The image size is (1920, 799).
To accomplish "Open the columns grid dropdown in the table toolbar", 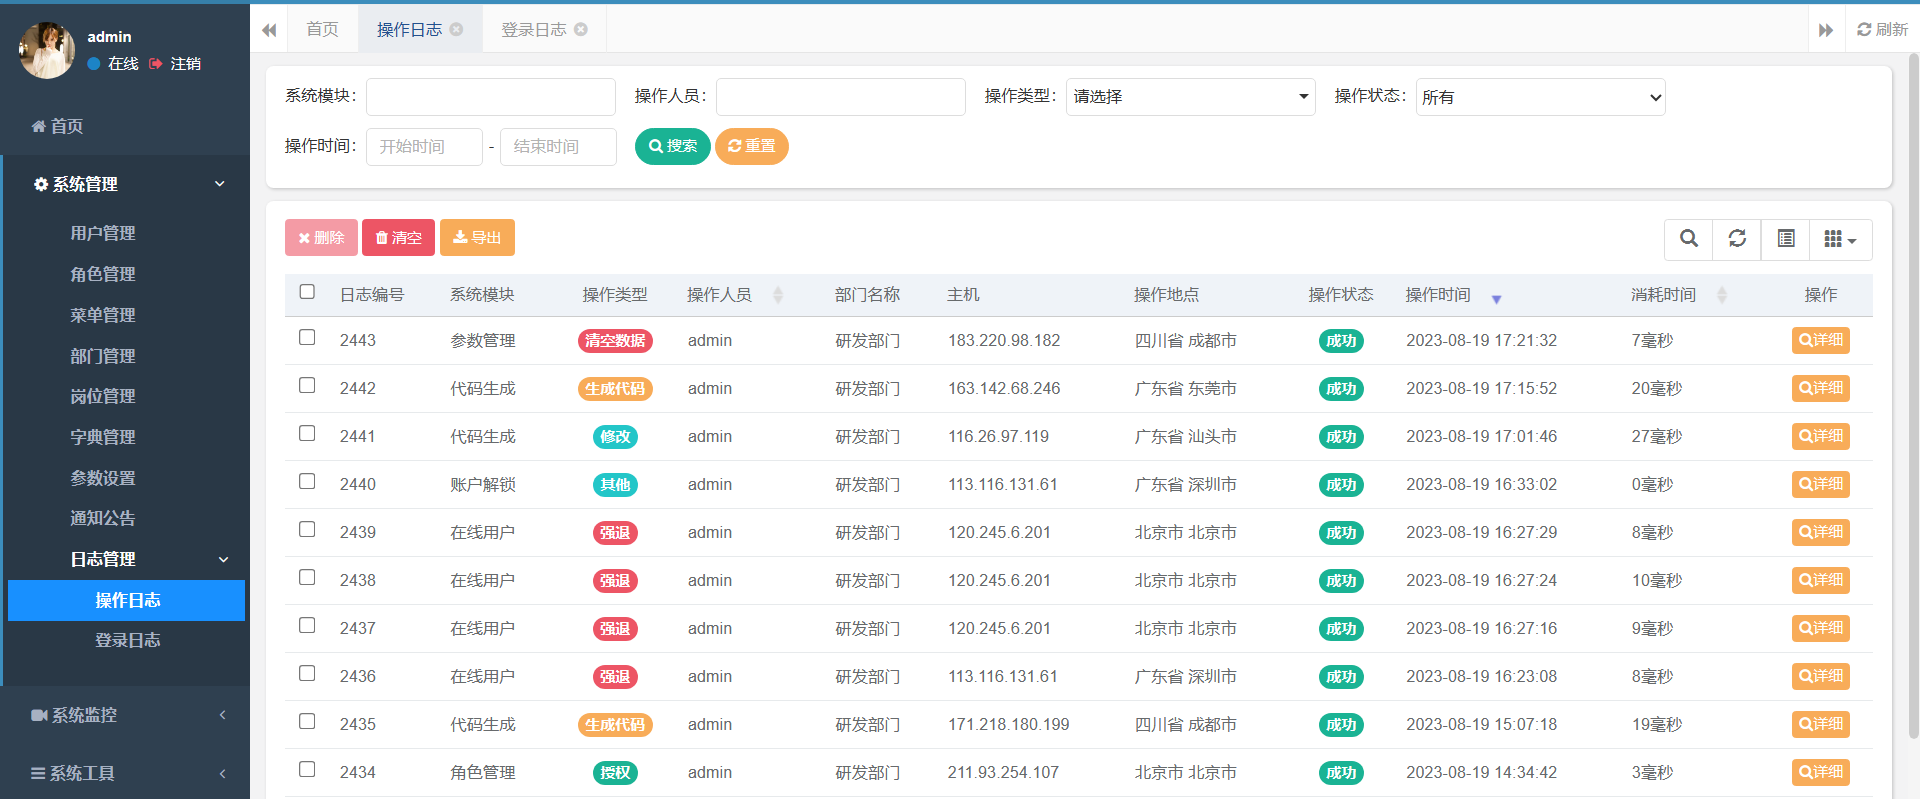I will tap(1840, 239).
